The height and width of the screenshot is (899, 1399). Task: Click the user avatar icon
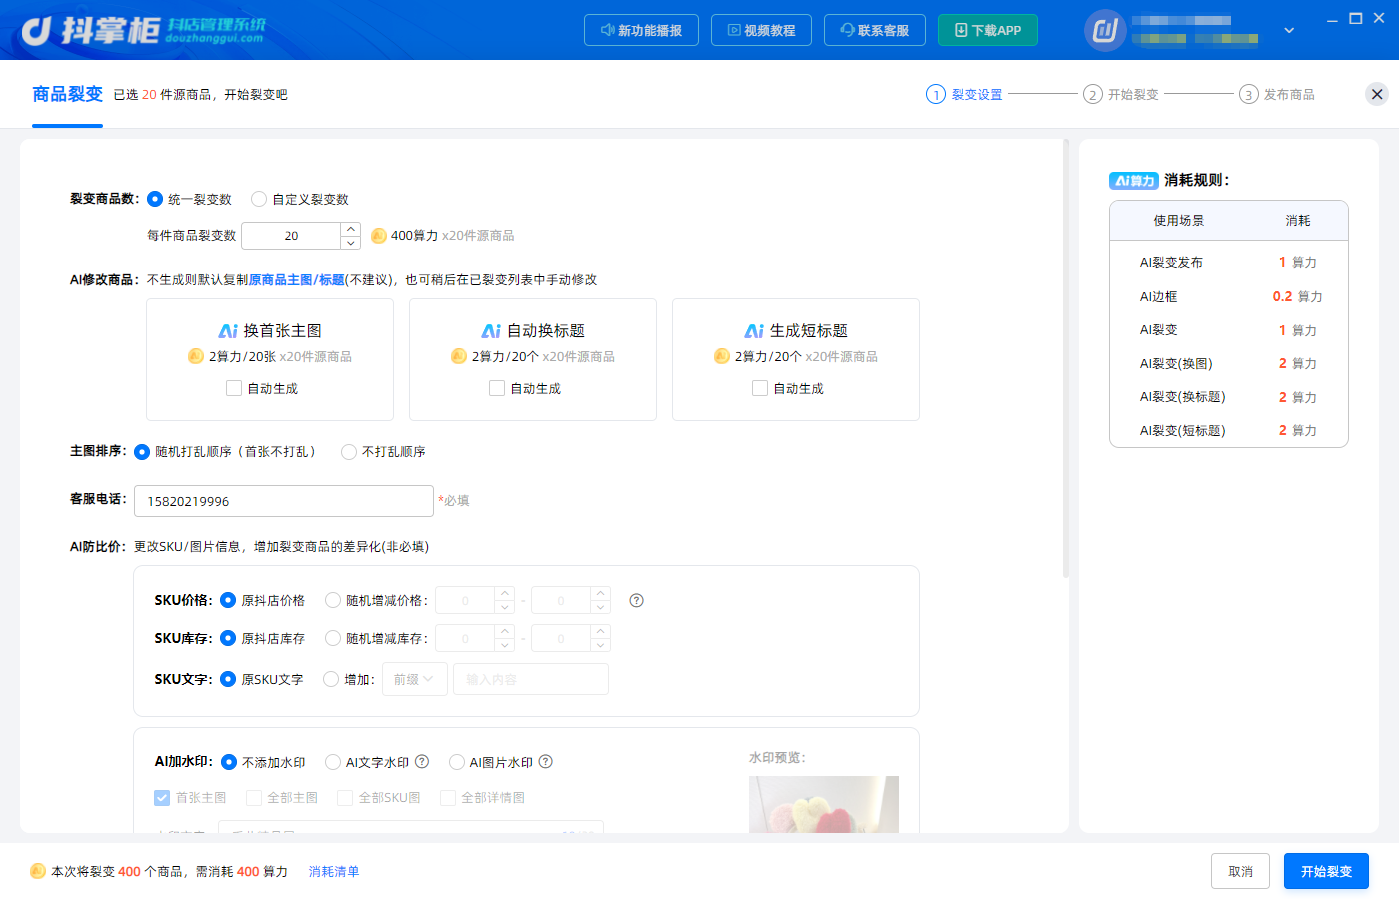(x=1105, y=30)
